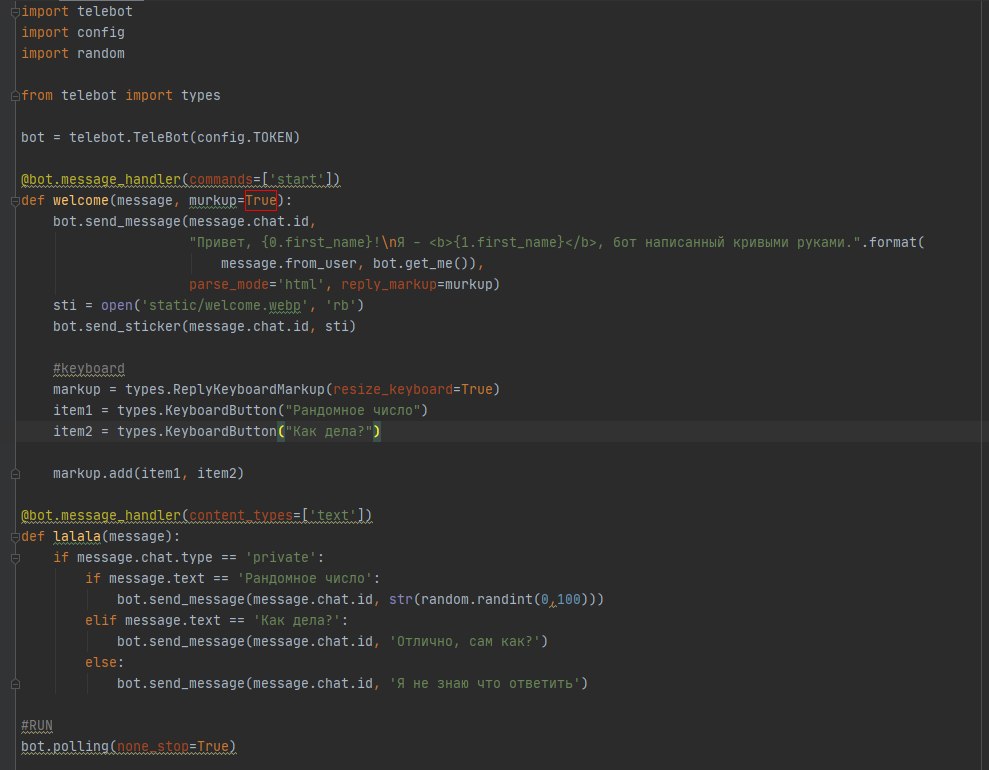The width and height of the screenshot is (989, 770).
Task: Click the fold end marker beside markup.add
Action: [x=15, y=474]
